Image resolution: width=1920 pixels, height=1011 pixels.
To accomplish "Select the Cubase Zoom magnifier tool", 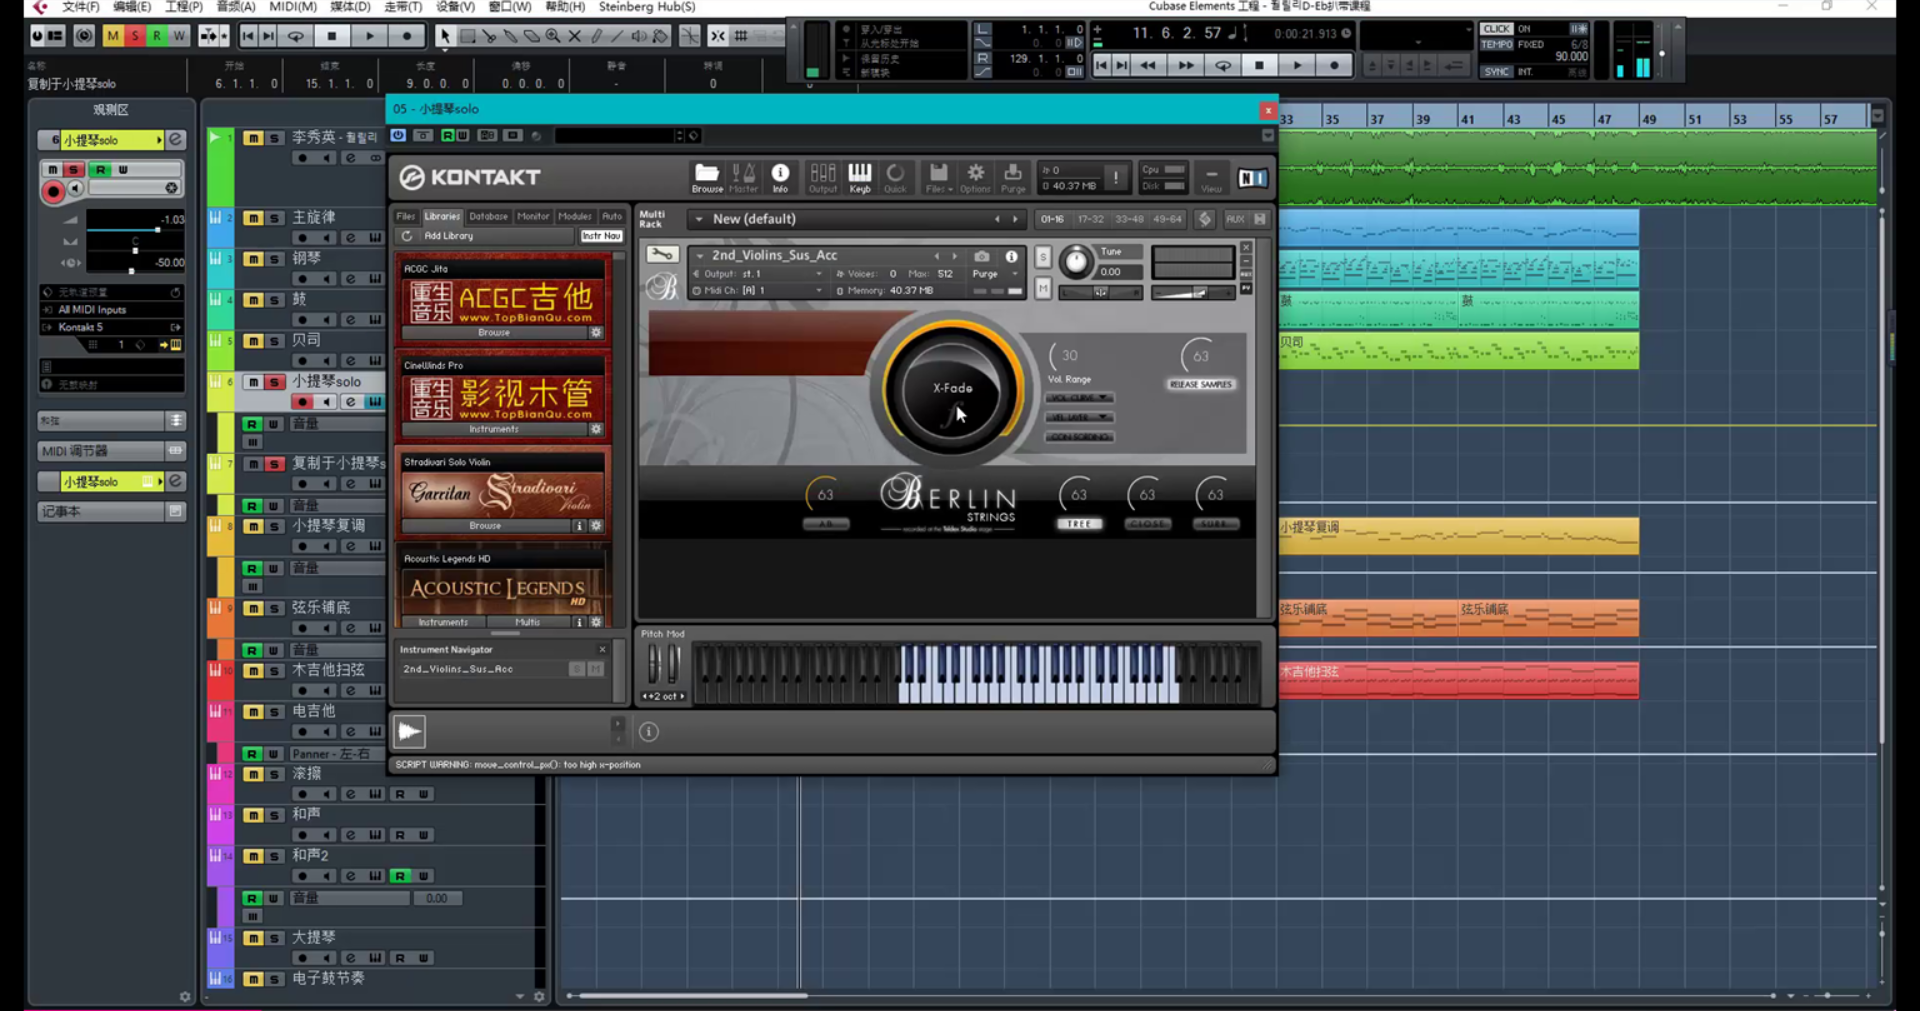I will pos(553,36).
